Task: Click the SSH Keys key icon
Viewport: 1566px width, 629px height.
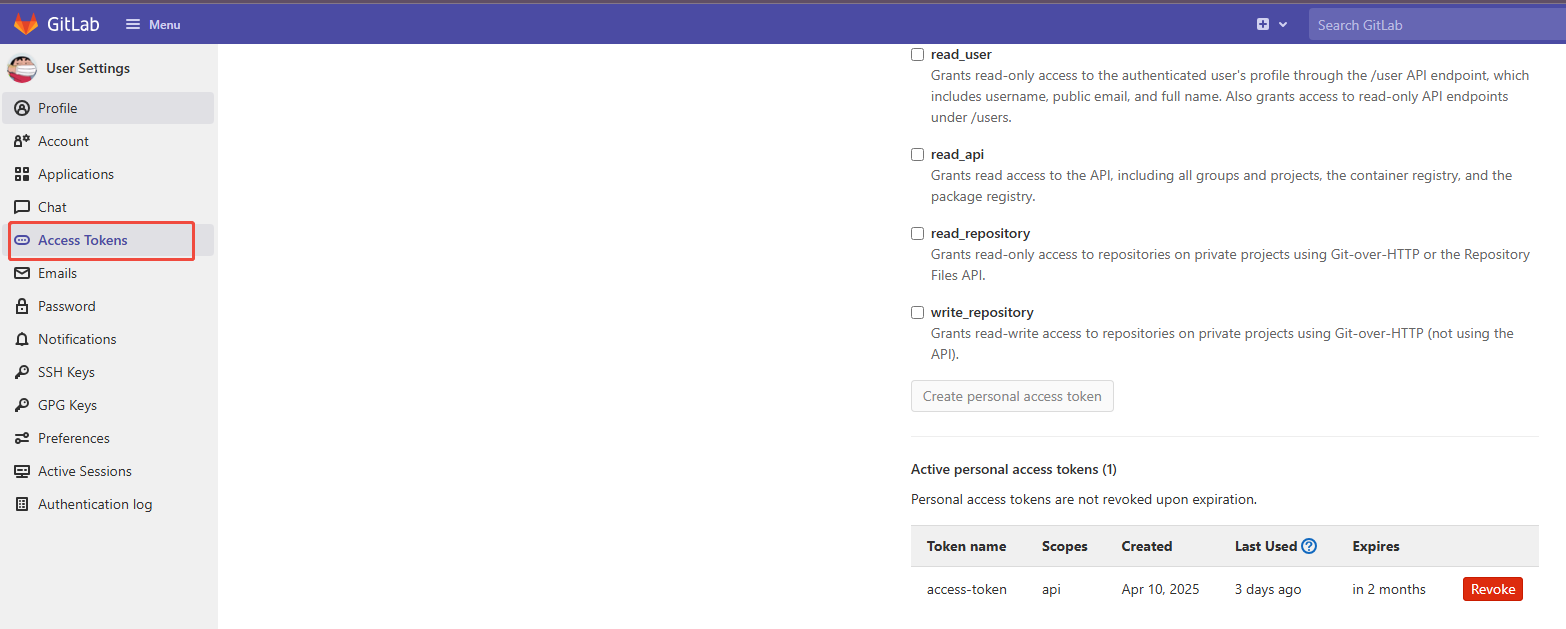Action: click(22, 371)
